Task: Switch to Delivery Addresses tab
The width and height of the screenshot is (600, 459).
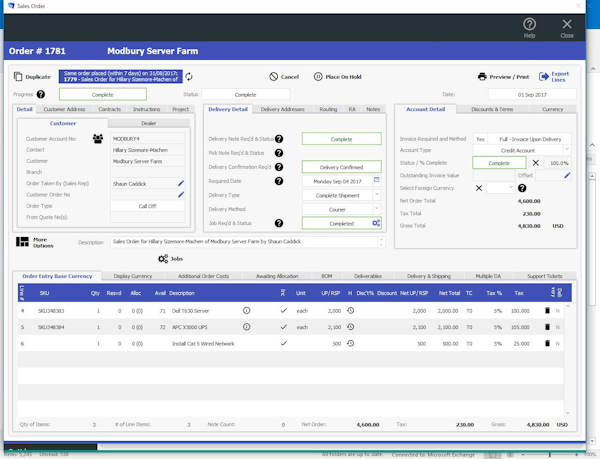Action: (x=282, y=109)
